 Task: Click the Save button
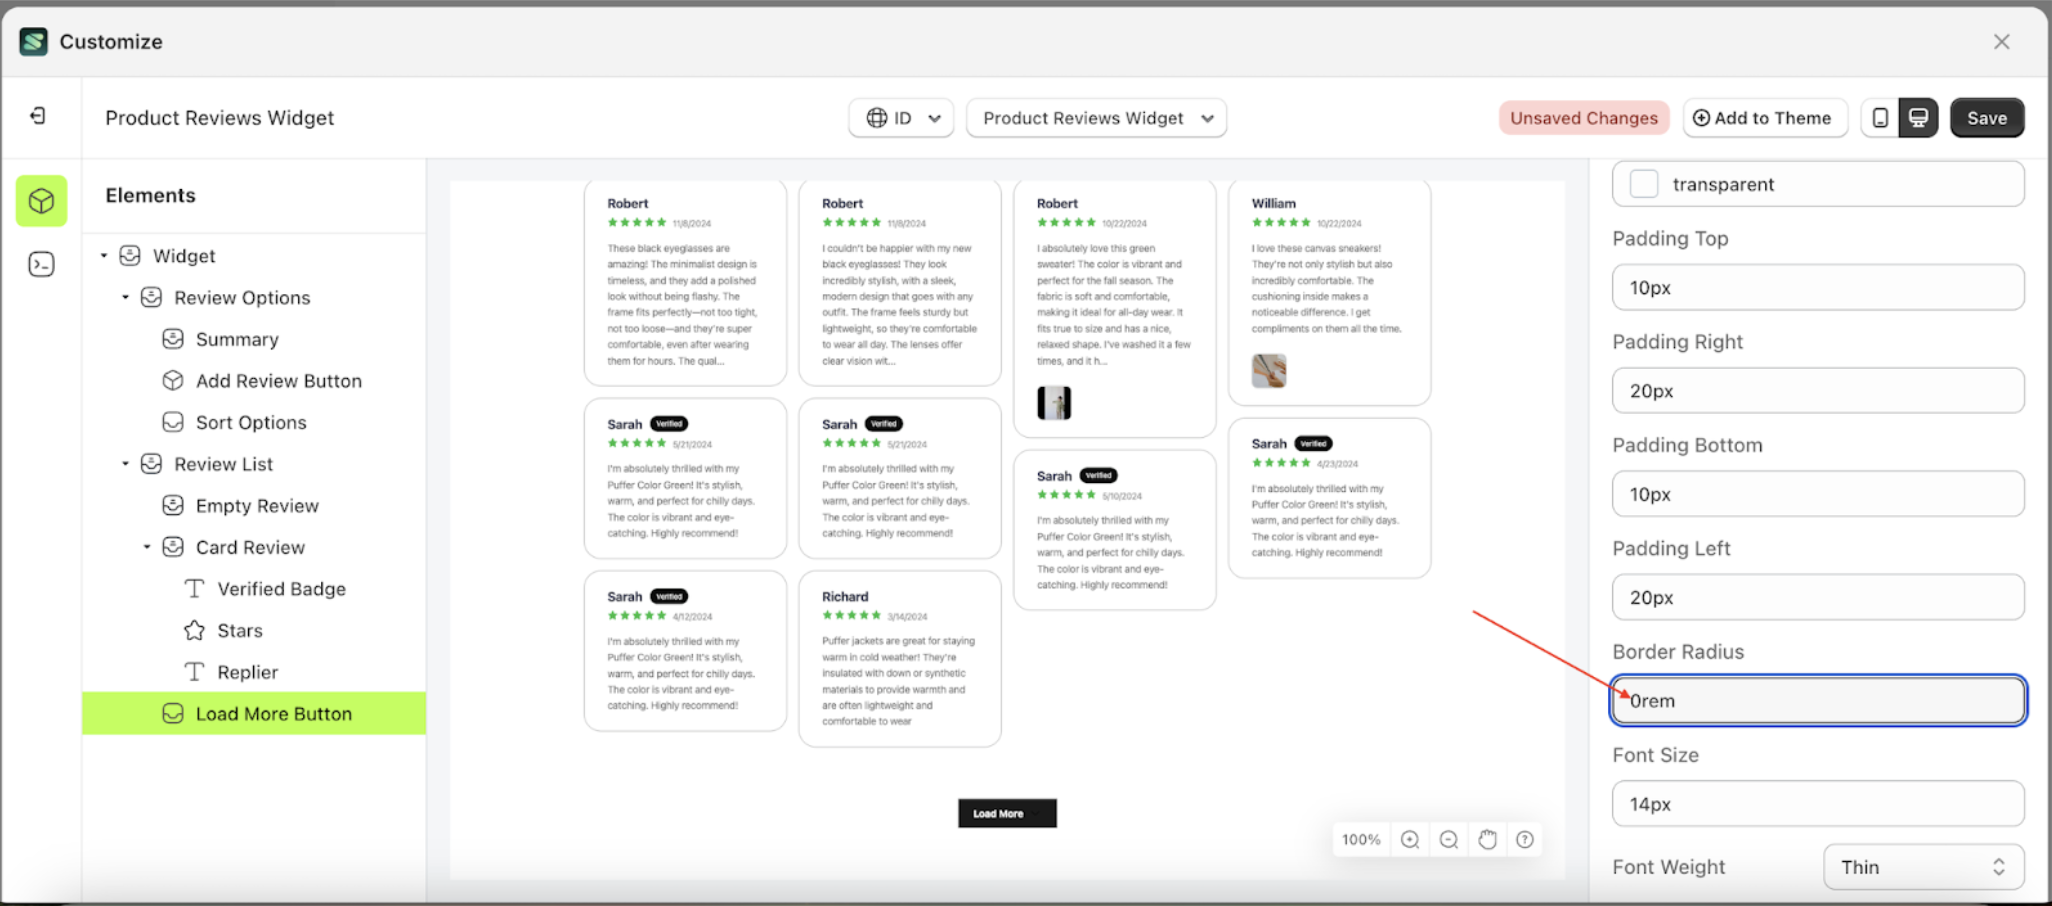1987,117
